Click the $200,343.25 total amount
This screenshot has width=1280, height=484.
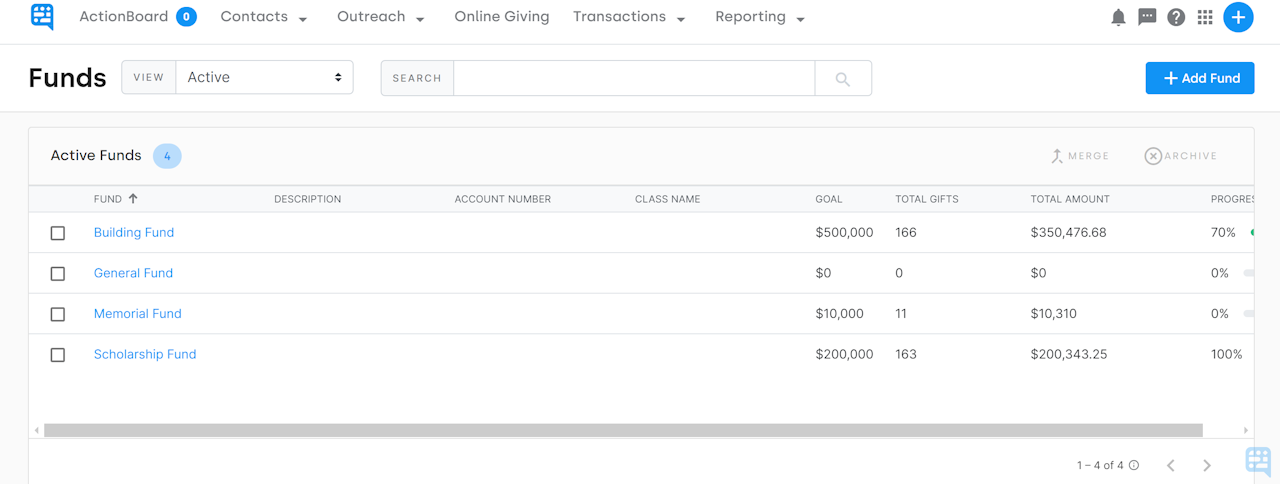tap(1069, 355)
